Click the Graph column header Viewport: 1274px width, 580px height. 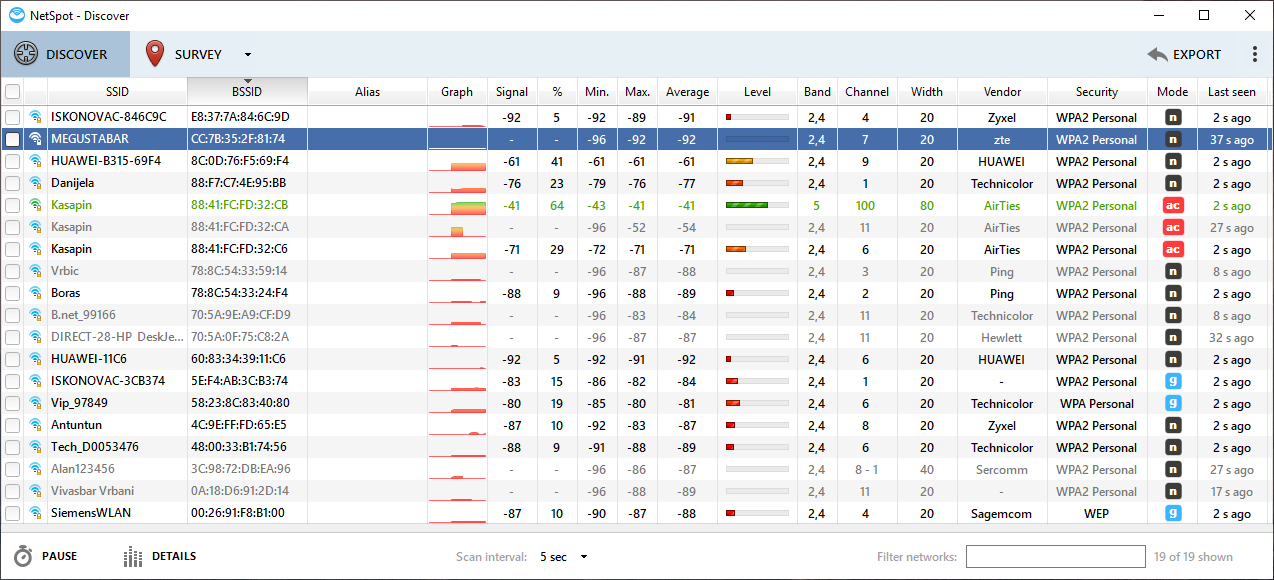click(457, 92)
